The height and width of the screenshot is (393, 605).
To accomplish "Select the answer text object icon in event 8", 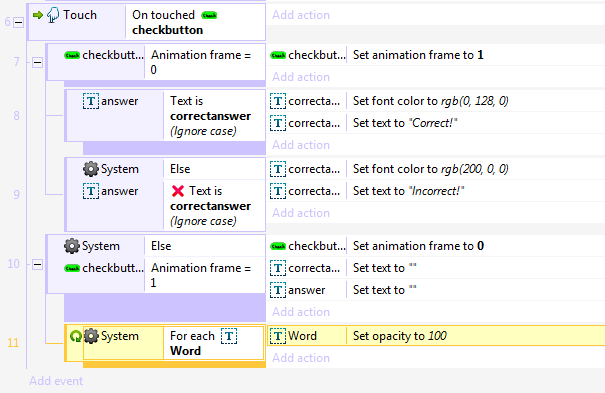I will 91,101.
